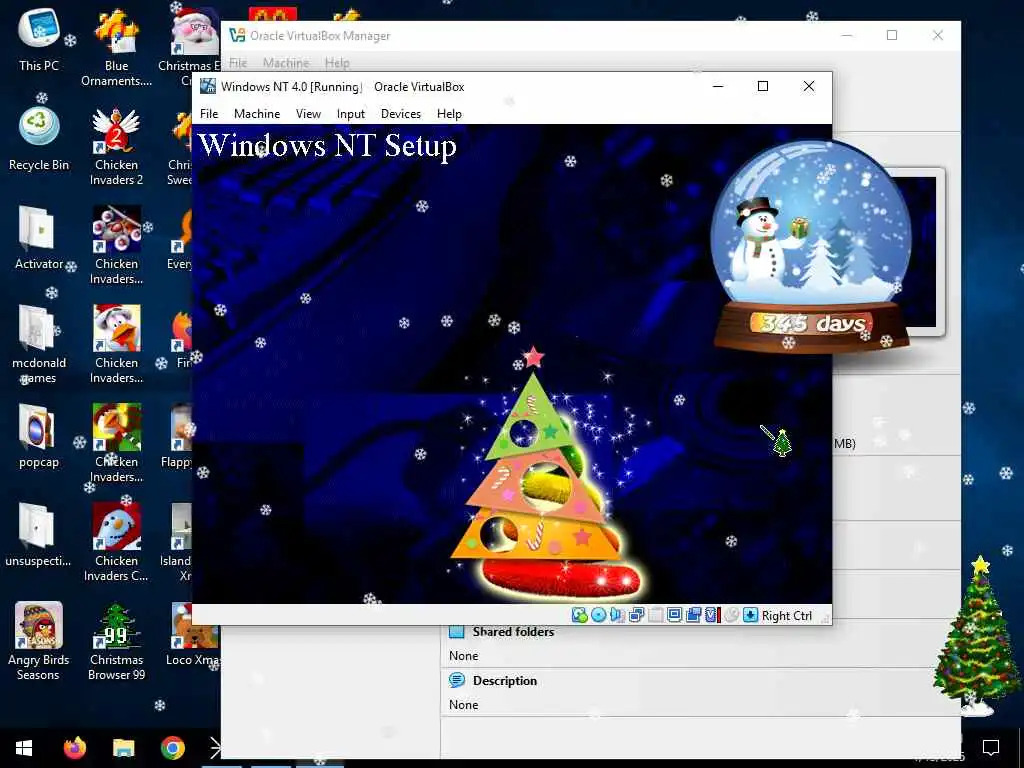Viewport: 1024px width, 768px height.
Task: Close the Oracle VirtualBox Manager window
Action: [937, 35]
